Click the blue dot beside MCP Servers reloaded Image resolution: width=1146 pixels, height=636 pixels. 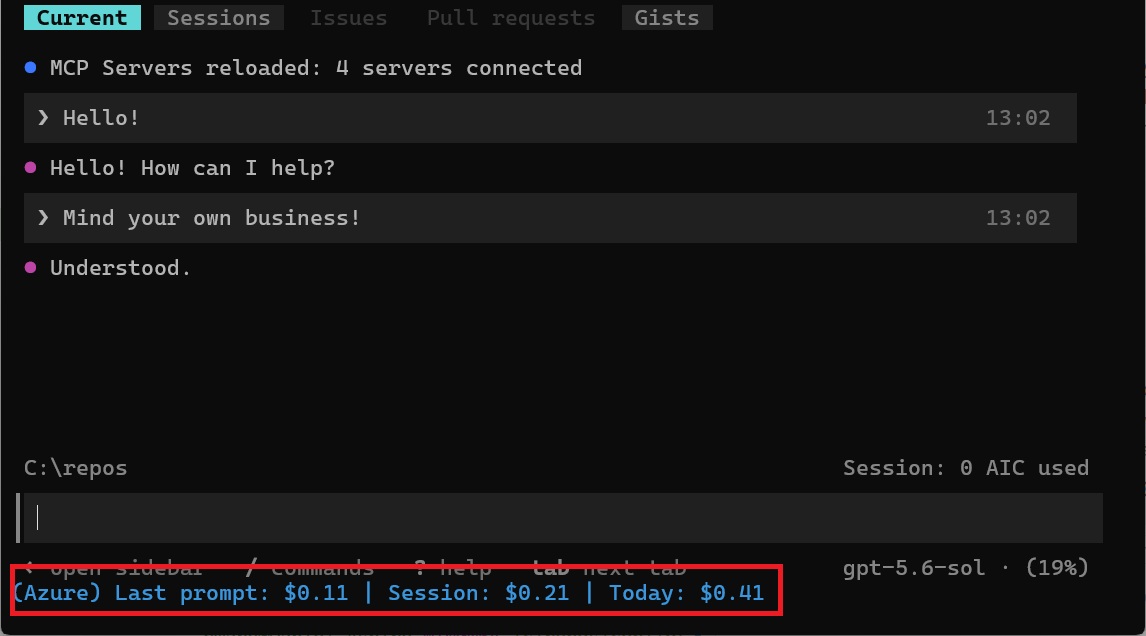coord(31,67)
